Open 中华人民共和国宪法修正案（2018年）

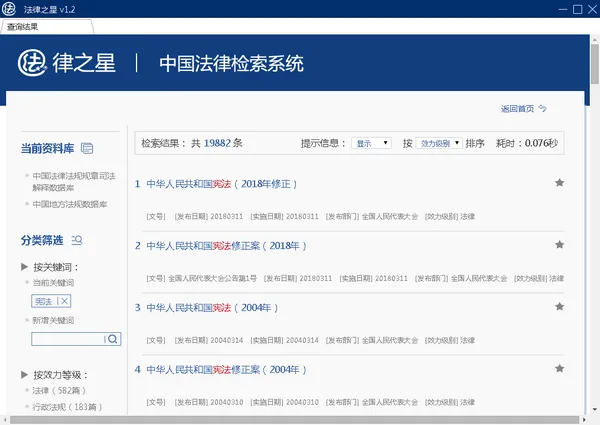(226, 246)
